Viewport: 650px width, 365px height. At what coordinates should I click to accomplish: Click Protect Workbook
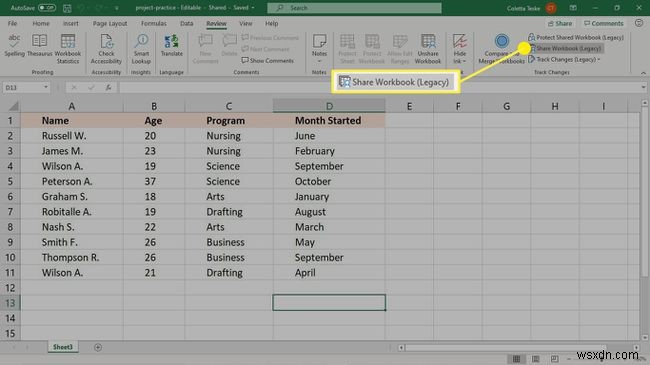pos(372,49)
